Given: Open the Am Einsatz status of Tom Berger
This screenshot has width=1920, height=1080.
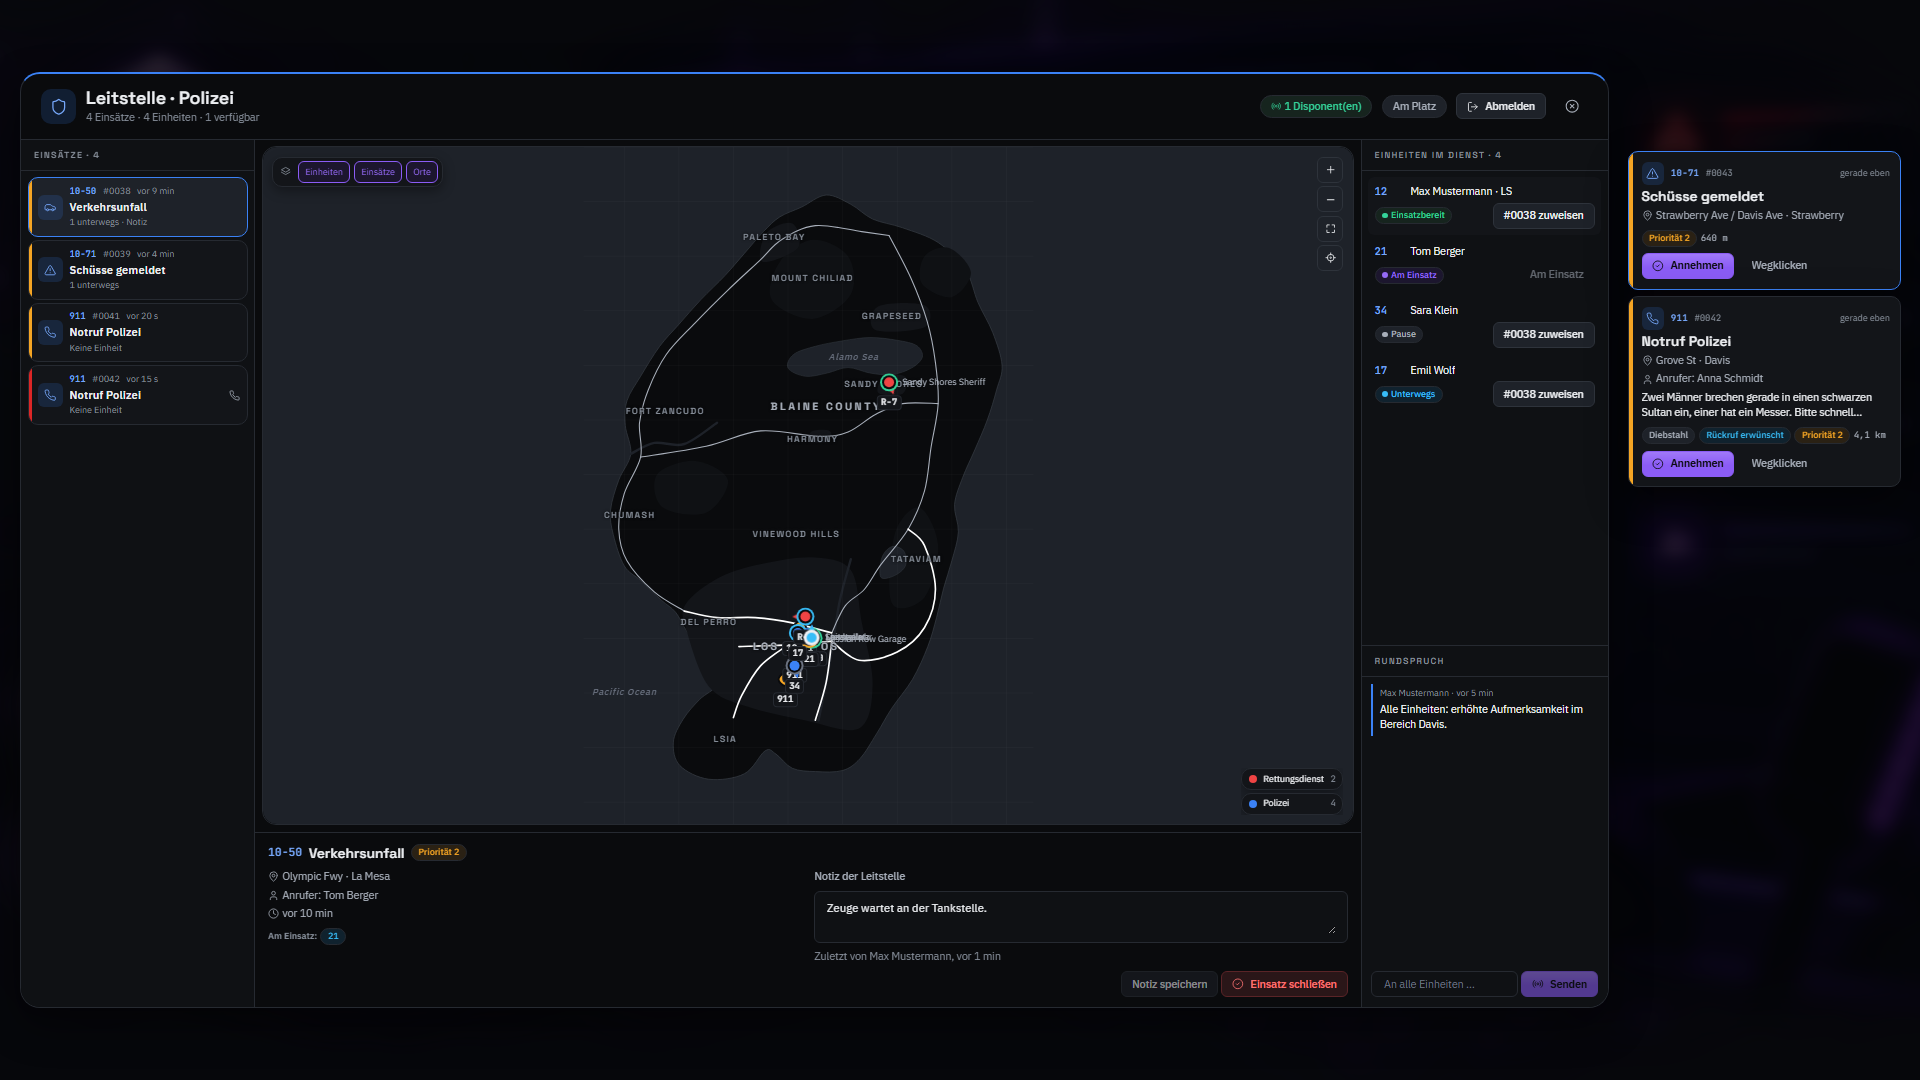Looking at the screenshot, I should click(x=1409, y=275).
